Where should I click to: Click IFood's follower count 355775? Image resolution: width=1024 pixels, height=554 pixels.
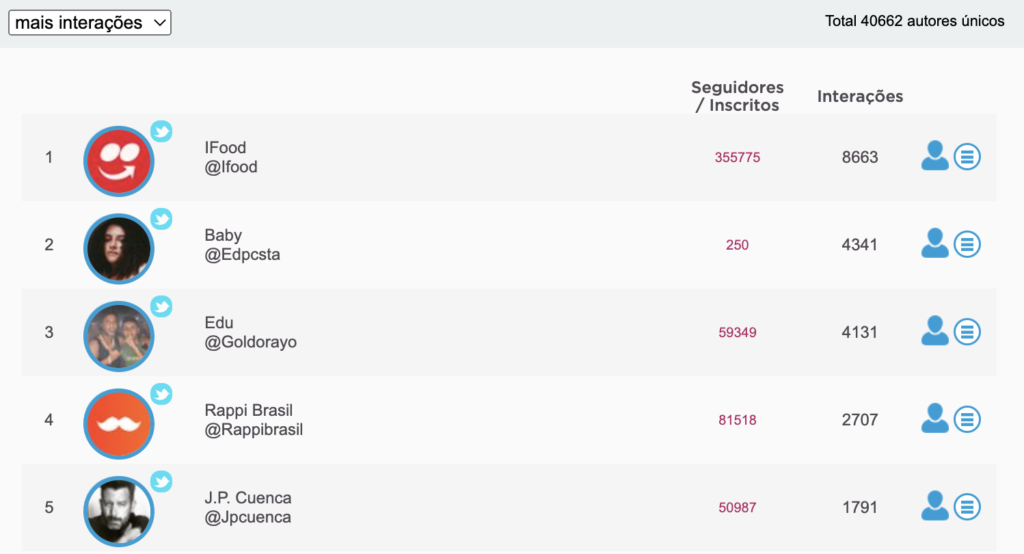737,157
